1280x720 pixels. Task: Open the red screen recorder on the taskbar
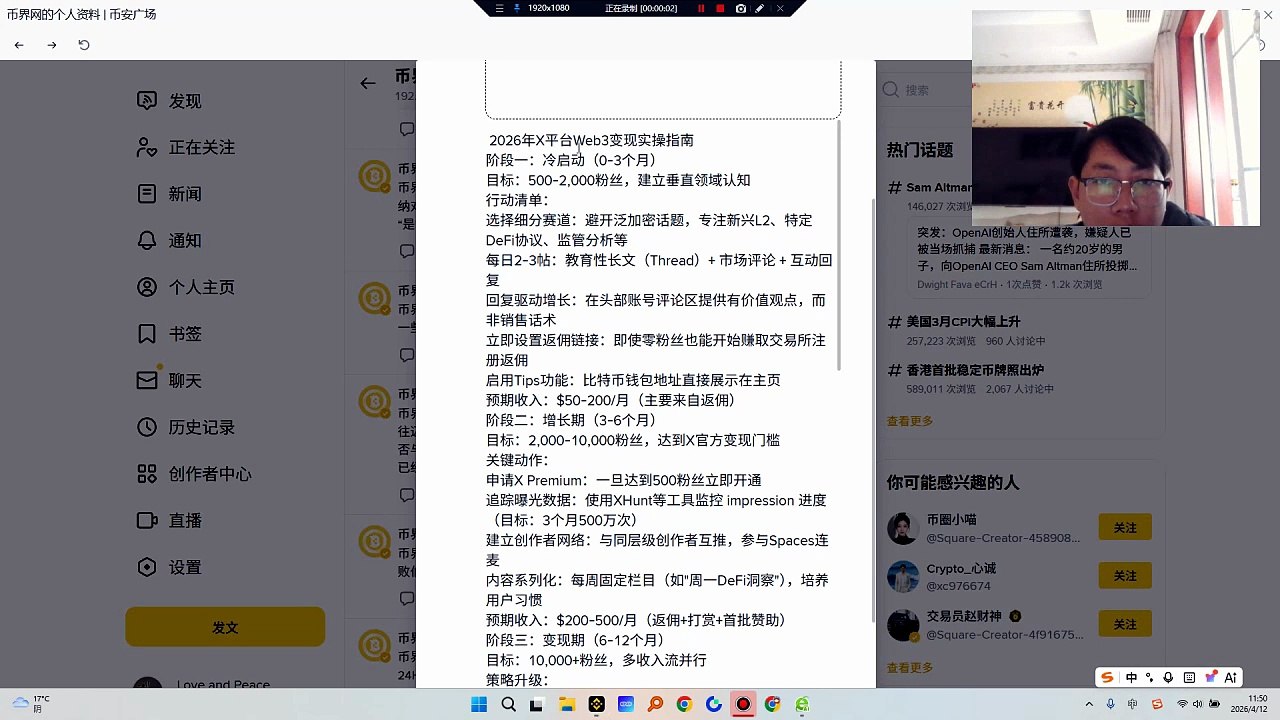(x=743, y=704)
